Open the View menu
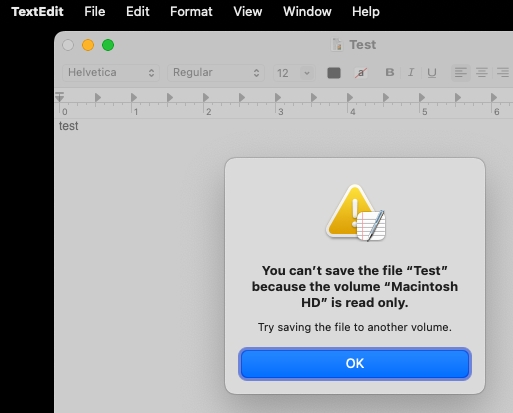513x413 pixels. (248, 12)
